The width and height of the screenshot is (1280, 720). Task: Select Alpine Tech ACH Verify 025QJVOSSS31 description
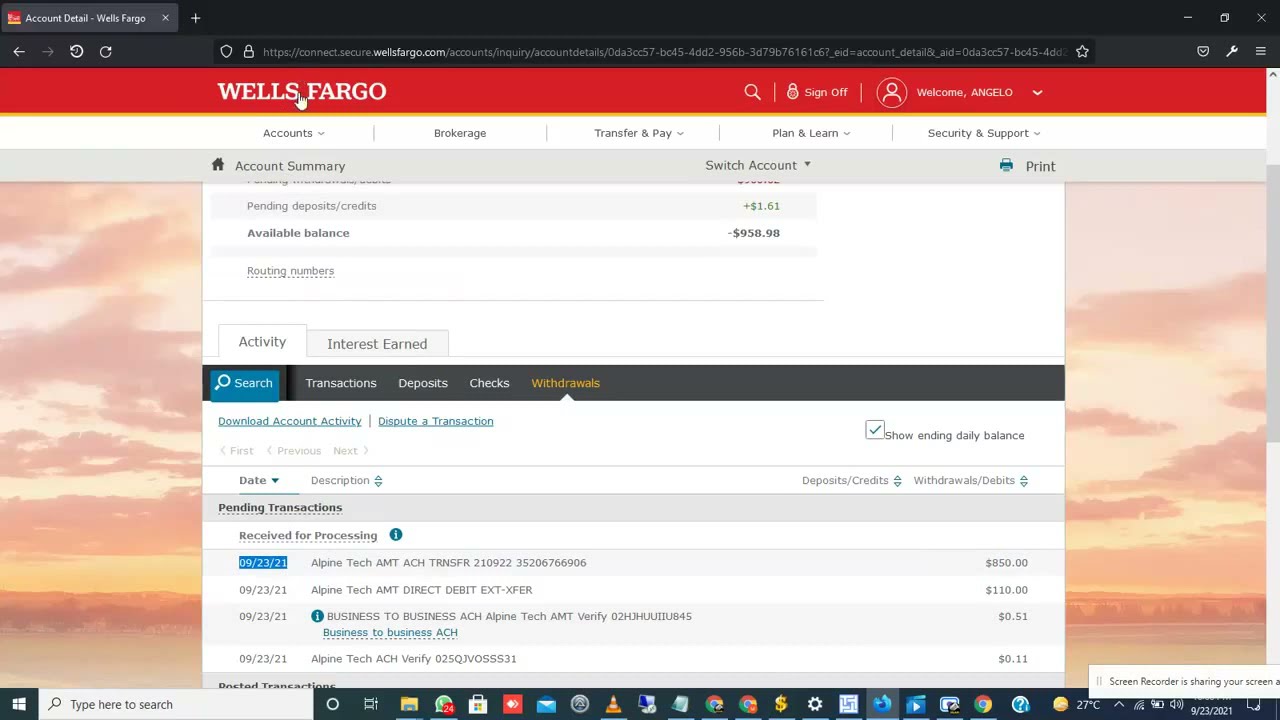413,659
